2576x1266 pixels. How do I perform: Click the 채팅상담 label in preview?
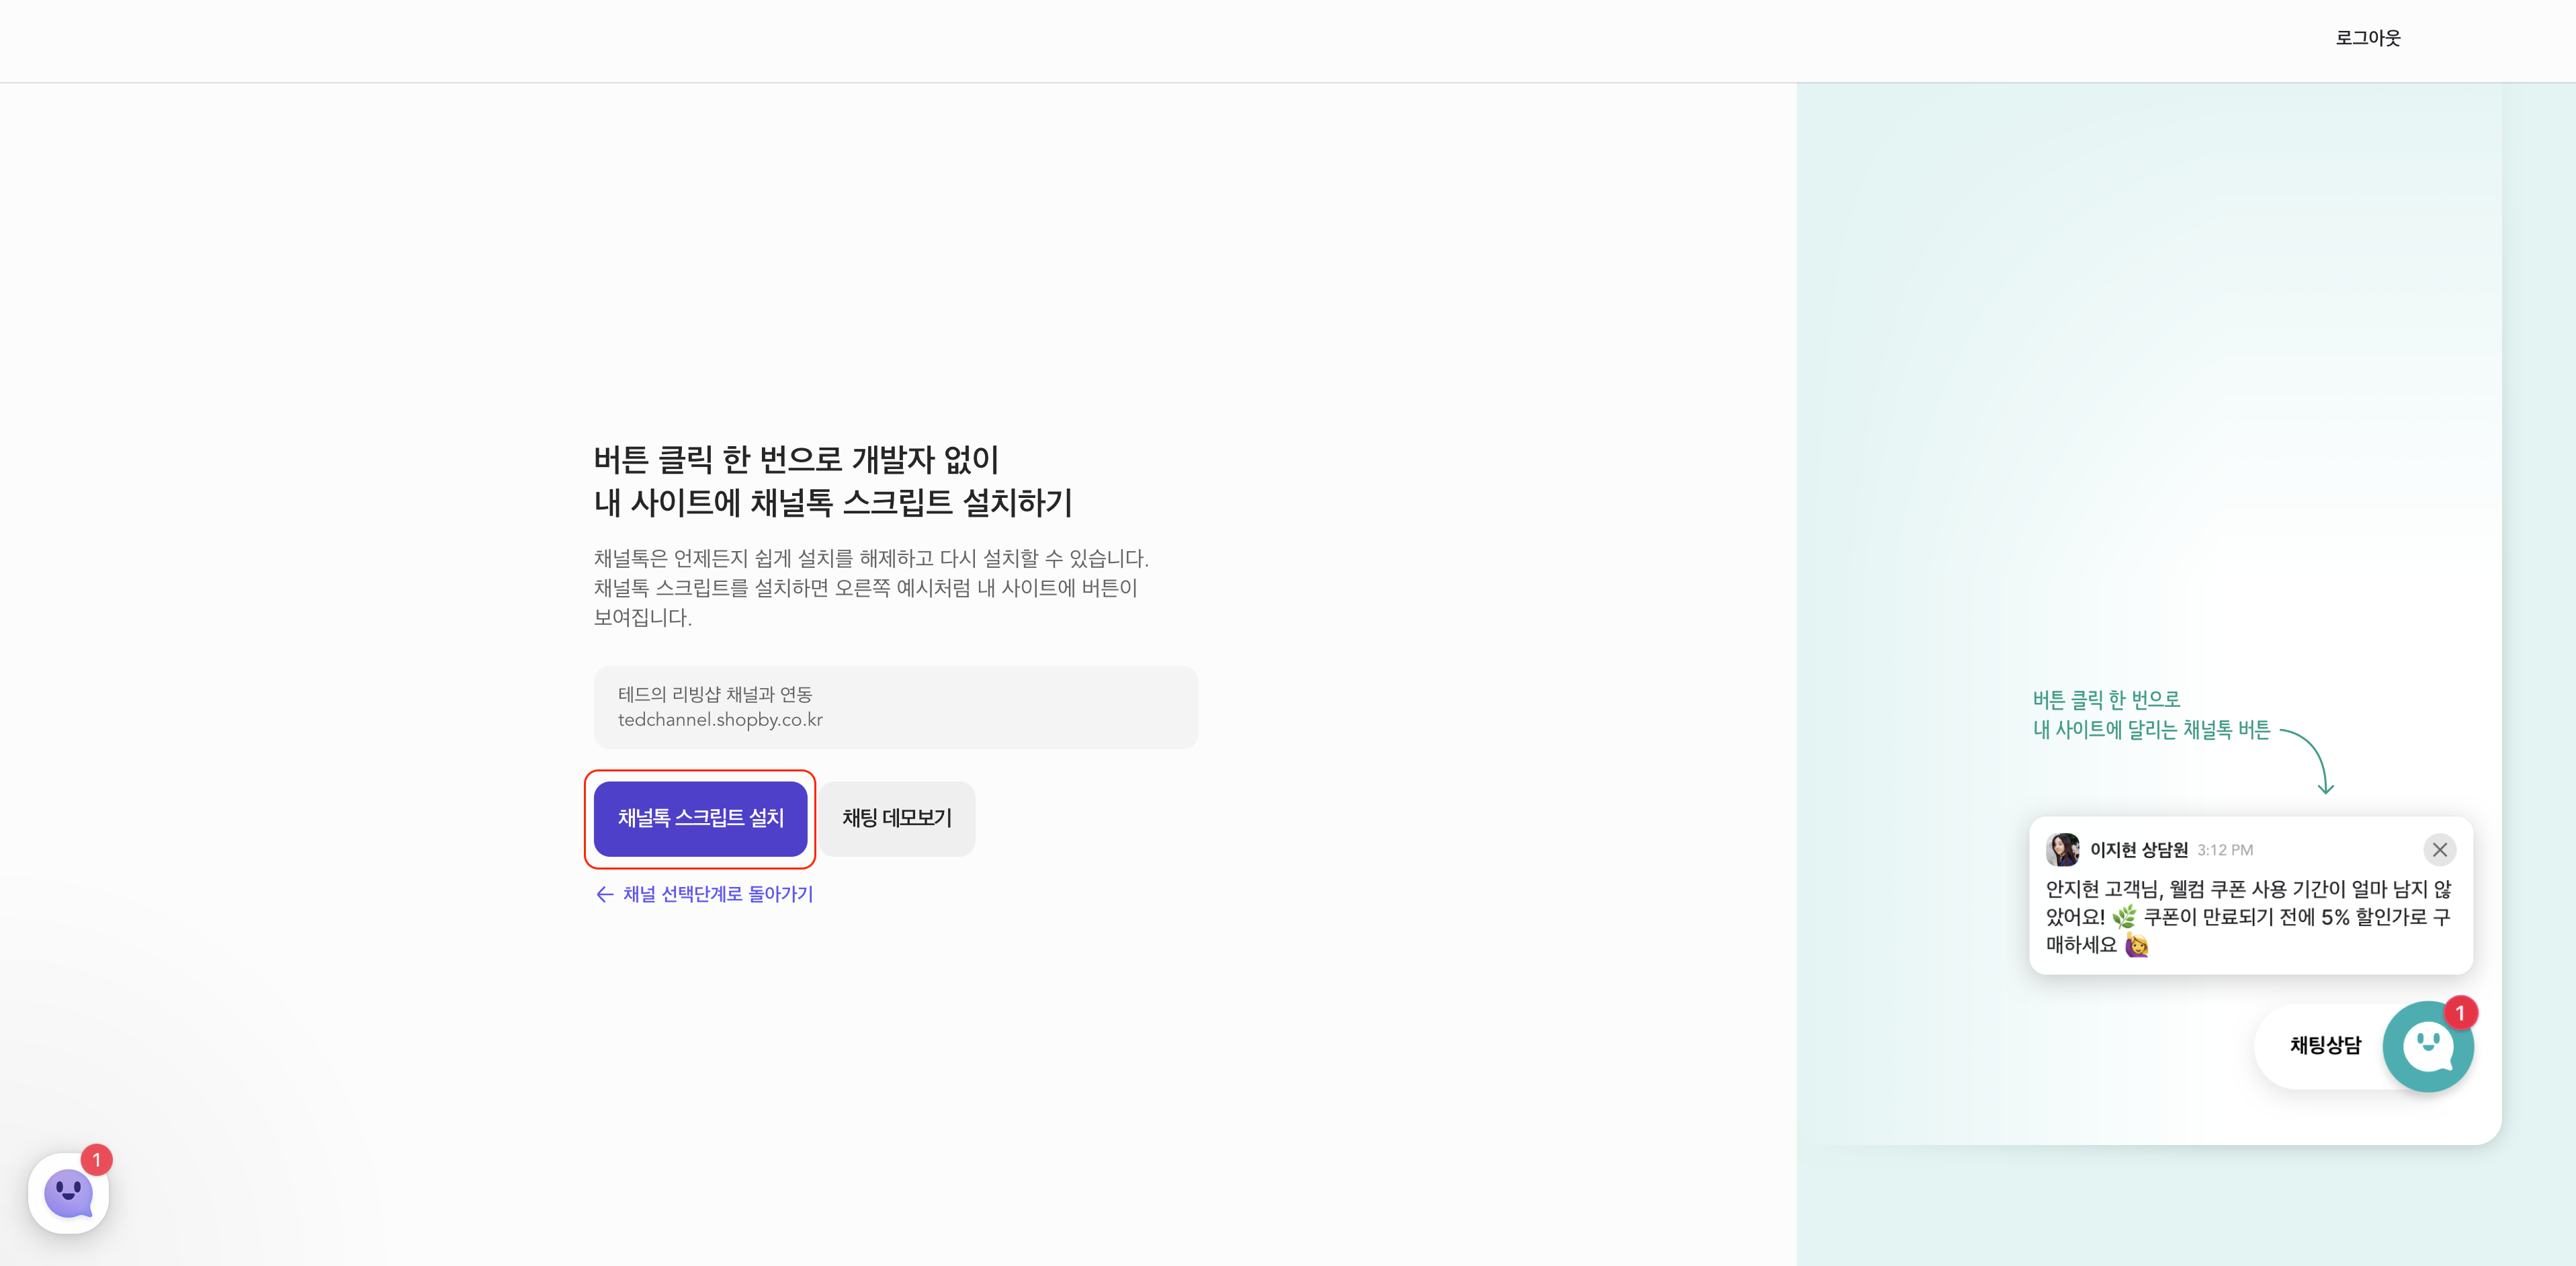tap(2325, 1046)
